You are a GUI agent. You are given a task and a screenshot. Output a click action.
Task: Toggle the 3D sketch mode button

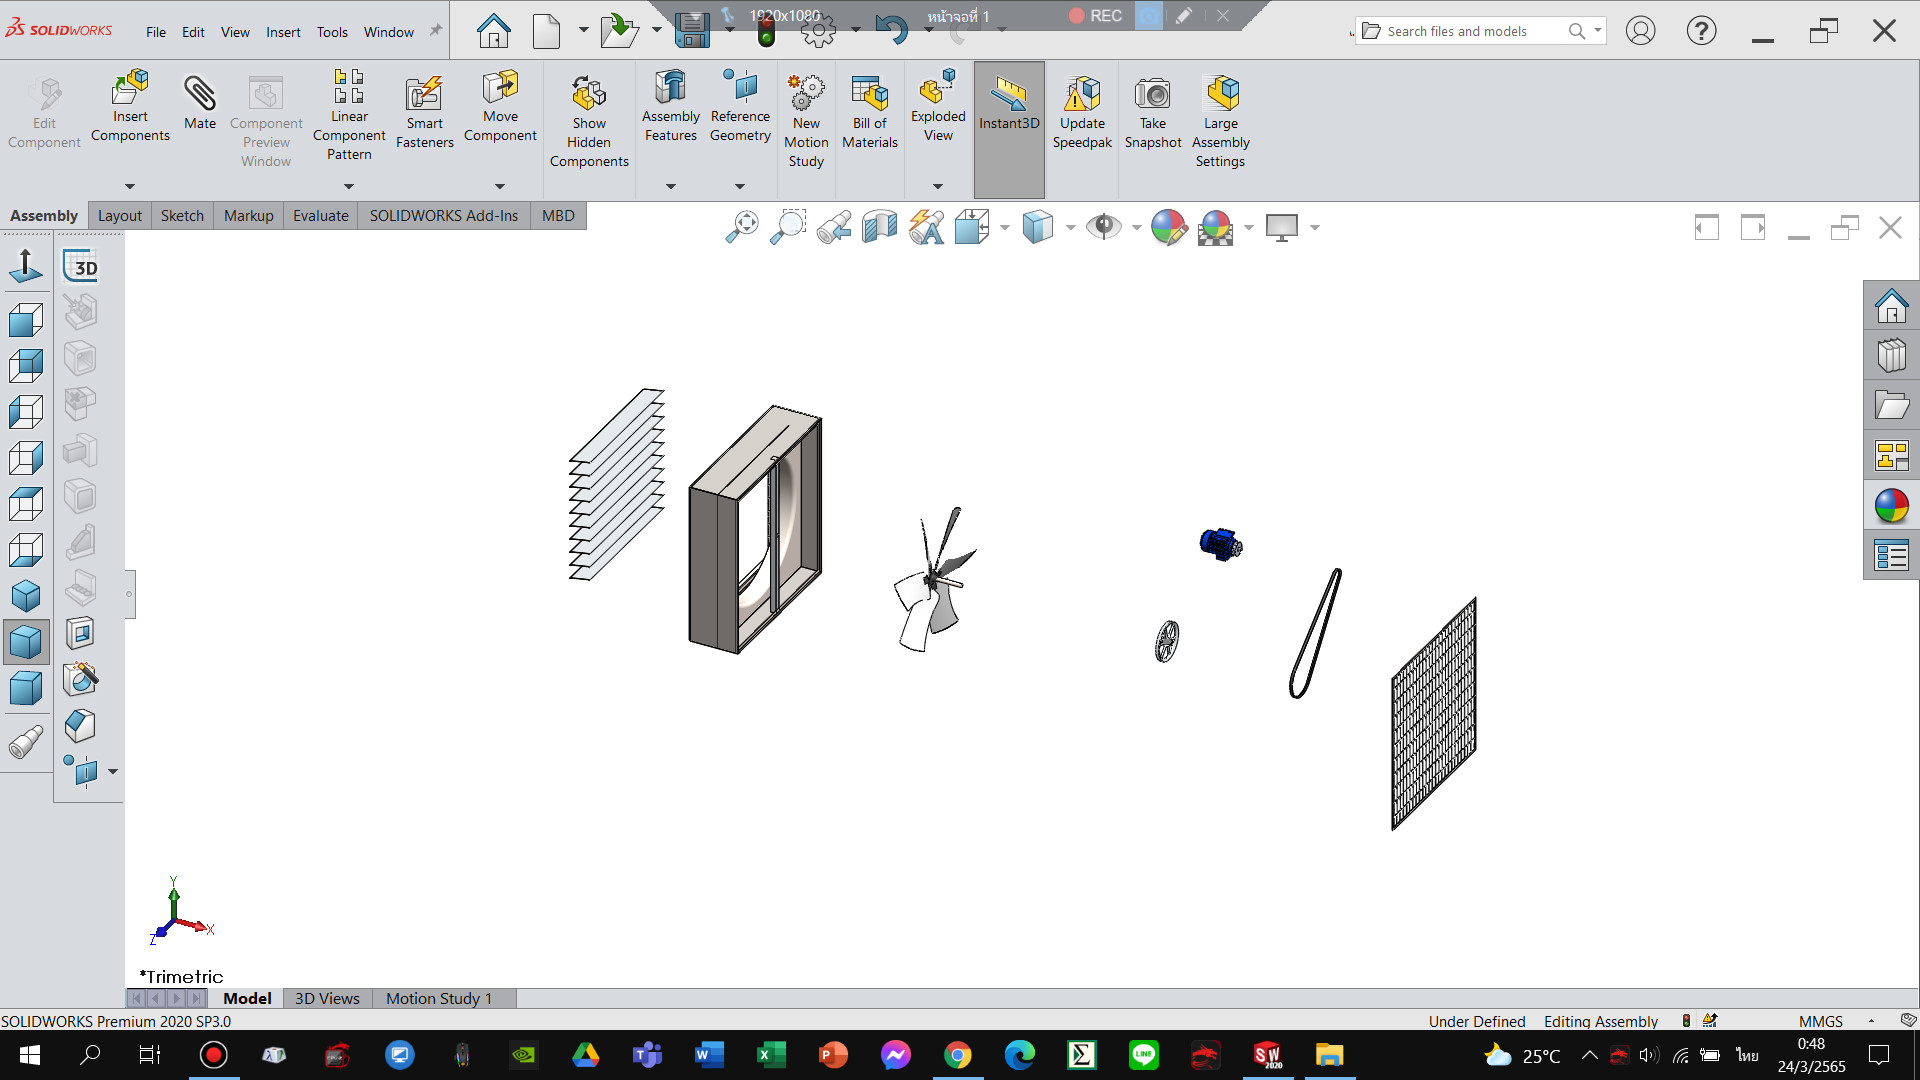[80, 267]
